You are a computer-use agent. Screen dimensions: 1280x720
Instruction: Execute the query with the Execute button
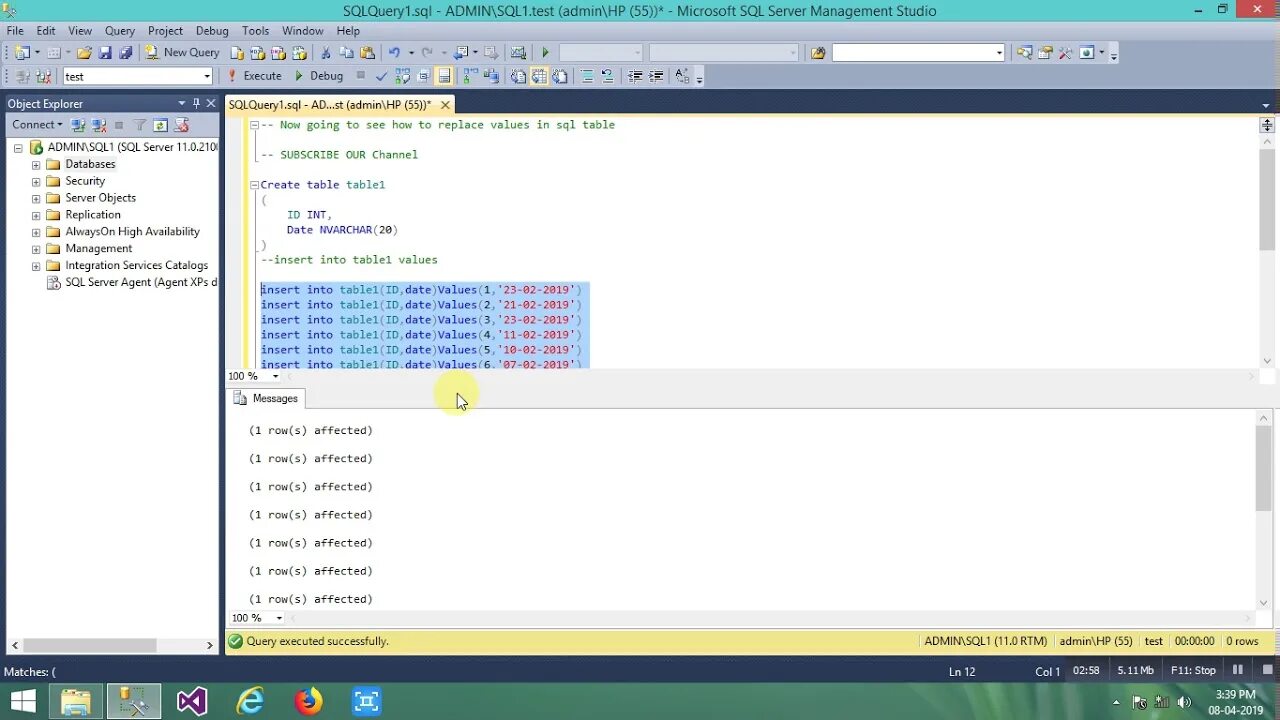[254, 75]
